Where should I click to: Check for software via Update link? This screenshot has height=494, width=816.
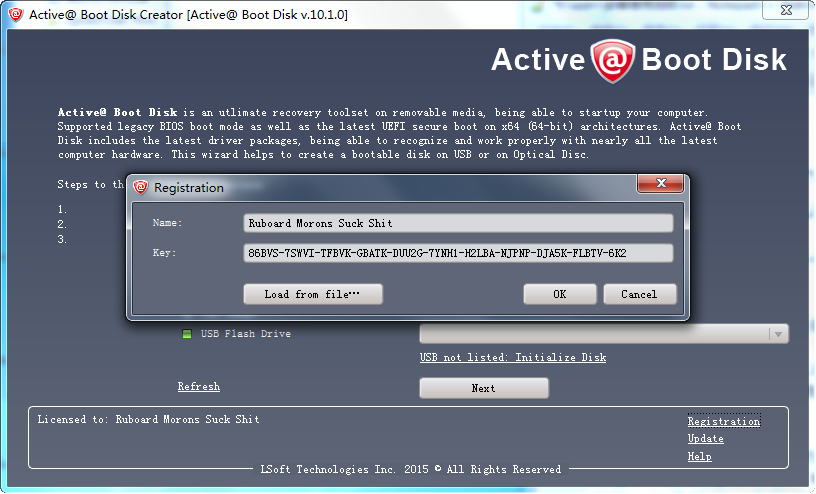pyautogui.click(x=705, y=439)
